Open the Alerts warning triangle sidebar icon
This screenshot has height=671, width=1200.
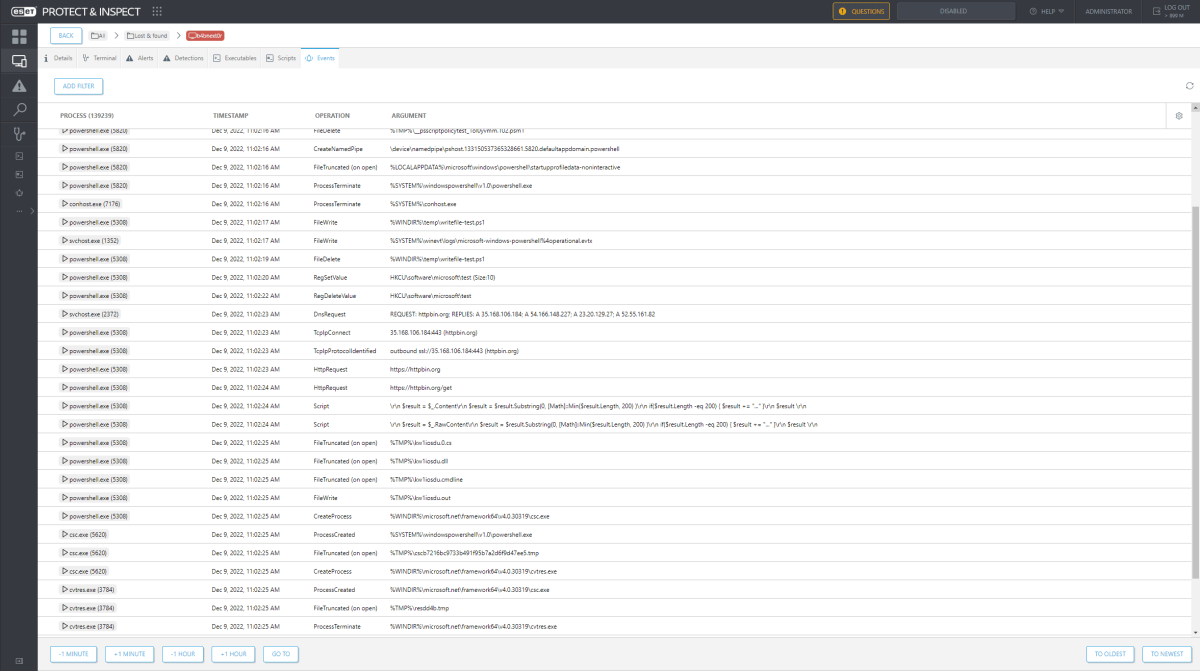pyautogui.click(x=18, y=88)
